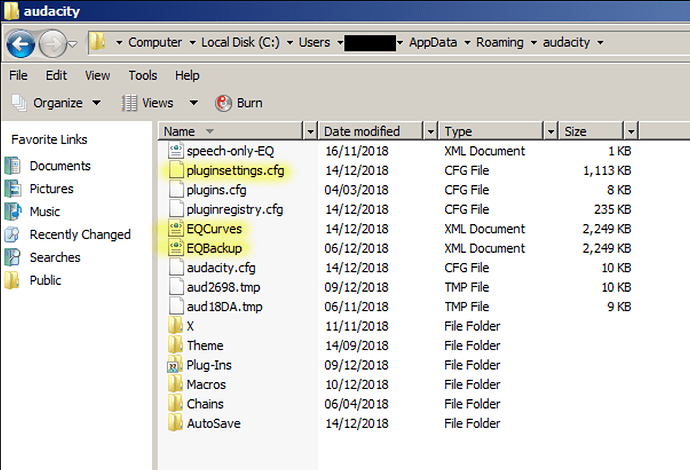Viewport: 690px width, 470px height.
Task: Expand the Views dropdown arrow
Action: click(193, 103)
